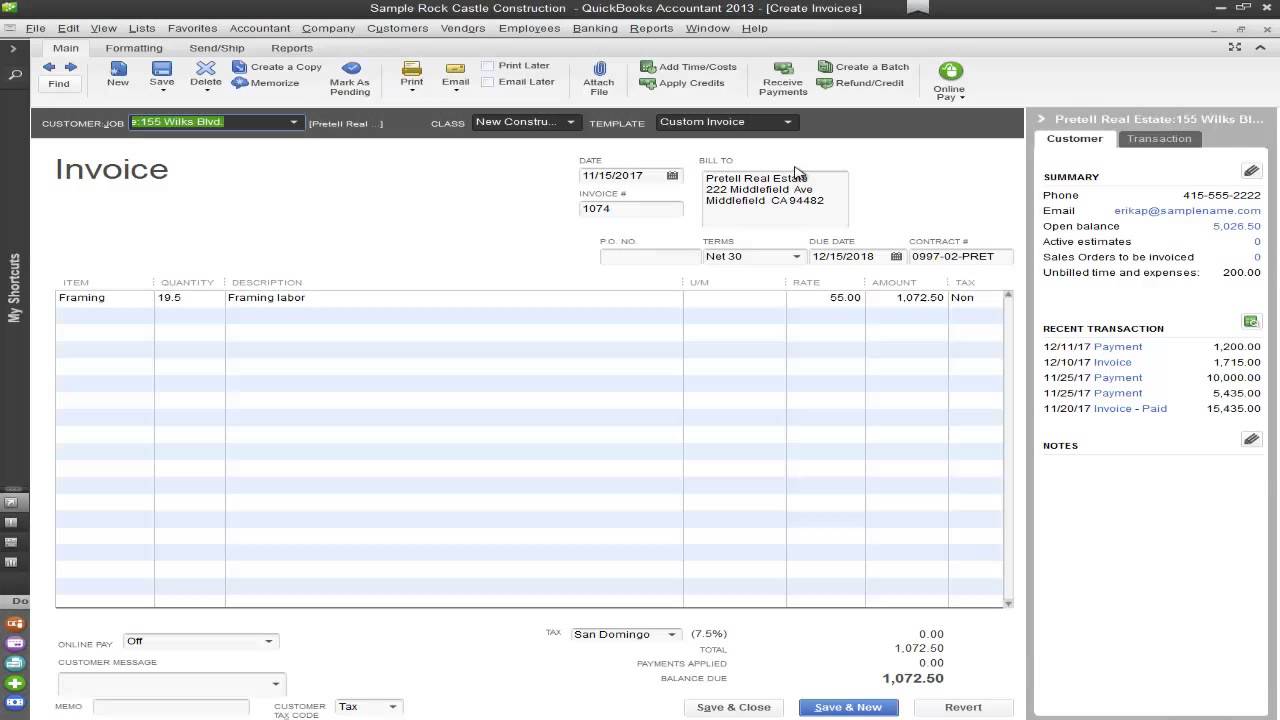Viewport: 1280px width, 720px height.
Task: Open Add Time/Costs
Action: click(x=688, y=67)
